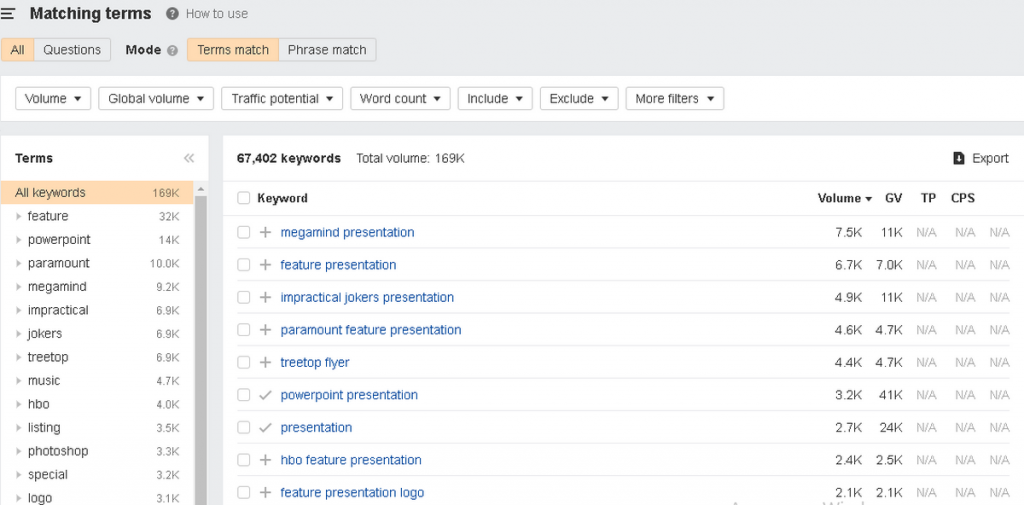Tick the checkbox for hbo feature presentation
This screenshot has width=1024, height=505.
coord(243,460)
